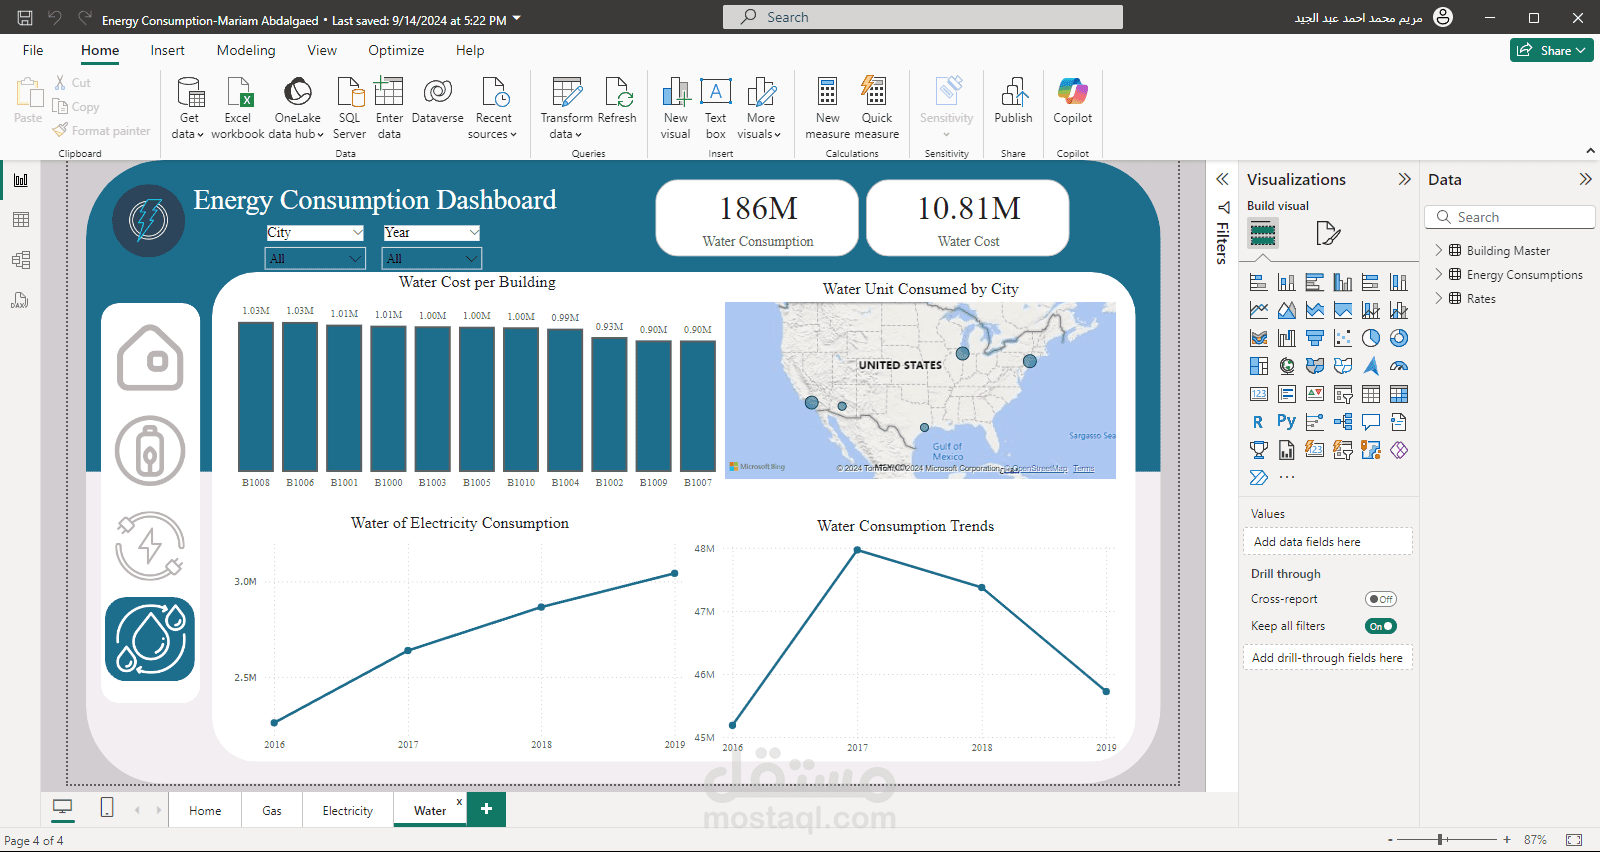Open the Modeling ribbon tab
Image resolution: width=1600 pixels, height=852 pixels.
(x=246, y=50)
